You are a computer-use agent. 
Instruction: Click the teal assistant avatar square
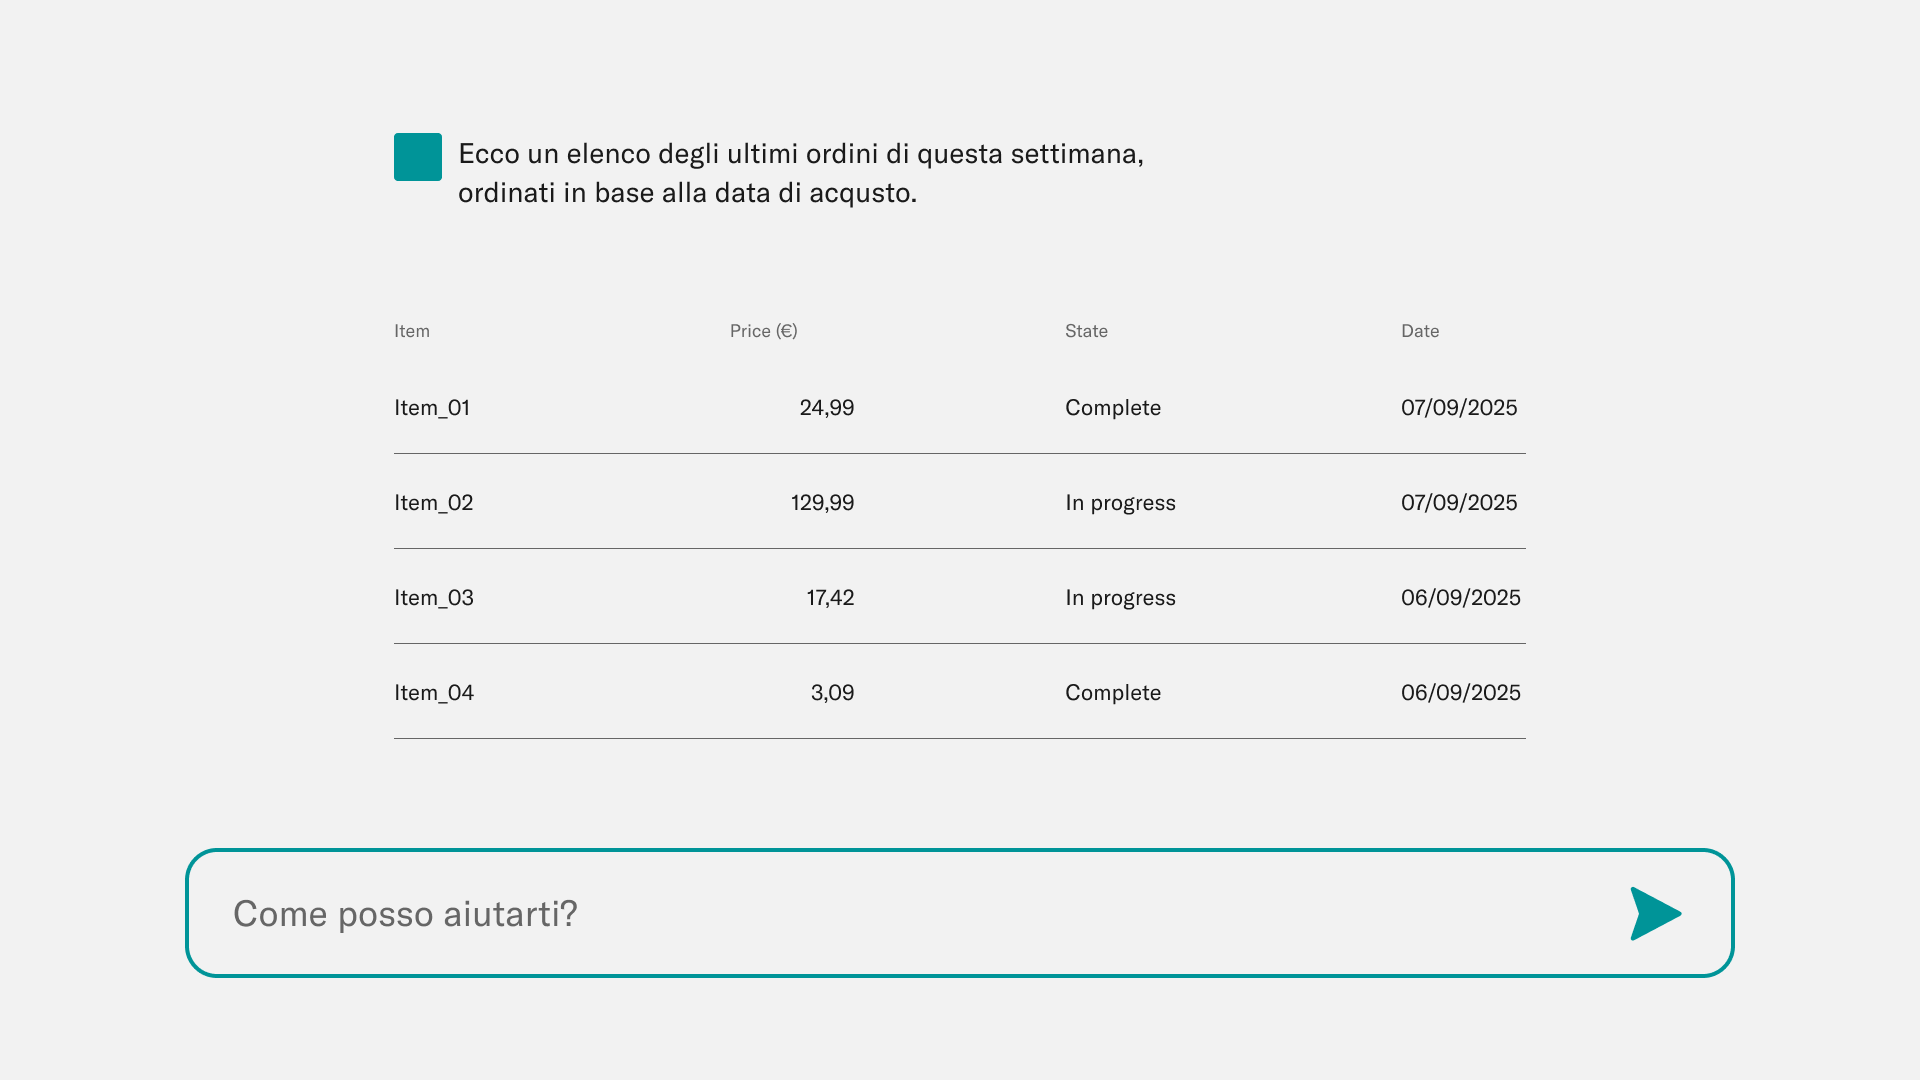point(418,157)
